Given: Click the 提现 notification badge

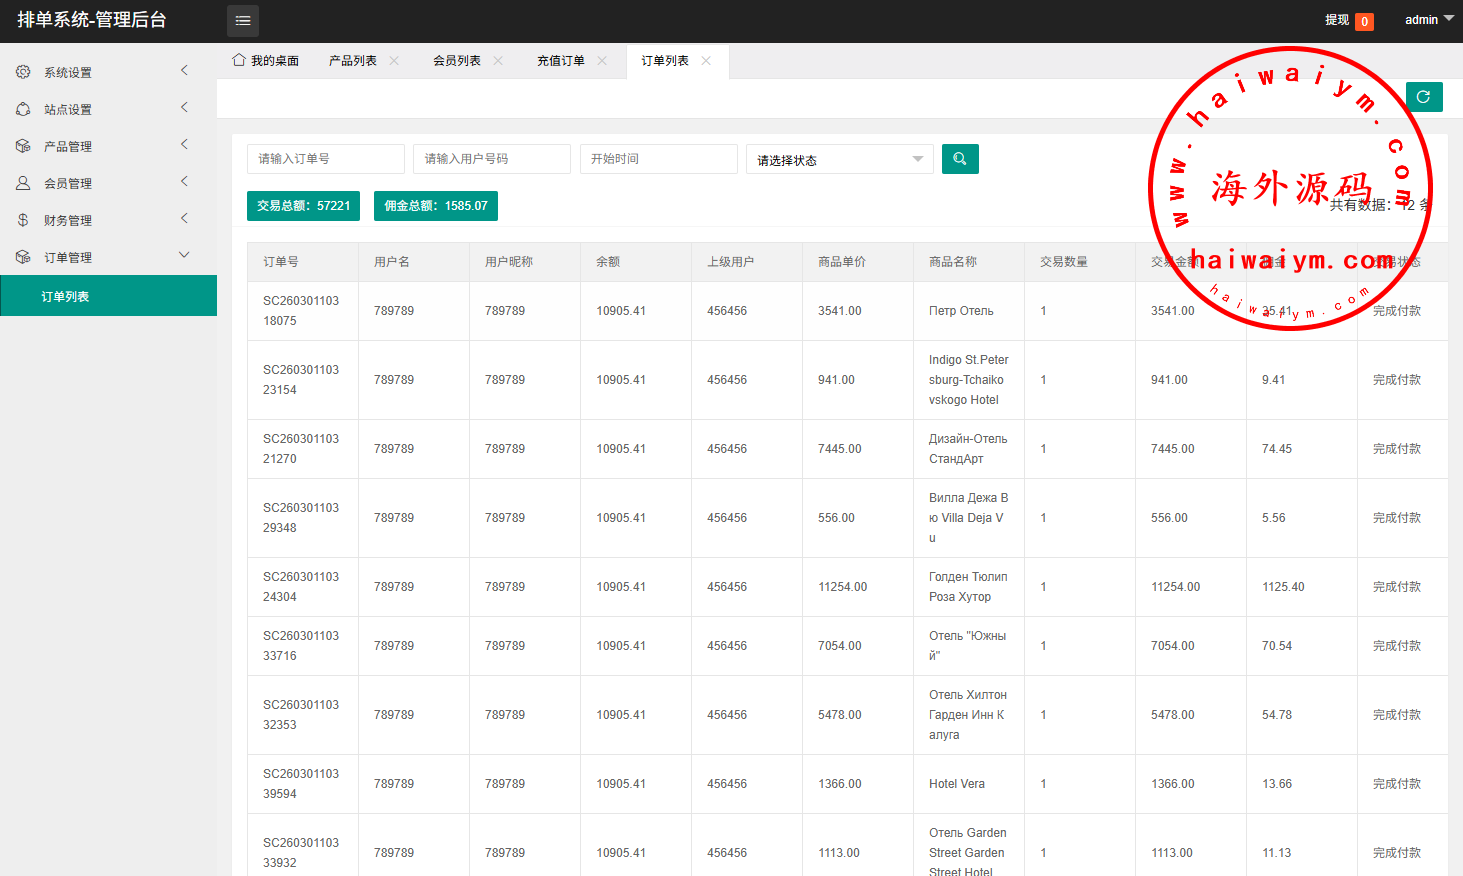Looking at the screenshot, I should coord(1364,21).
